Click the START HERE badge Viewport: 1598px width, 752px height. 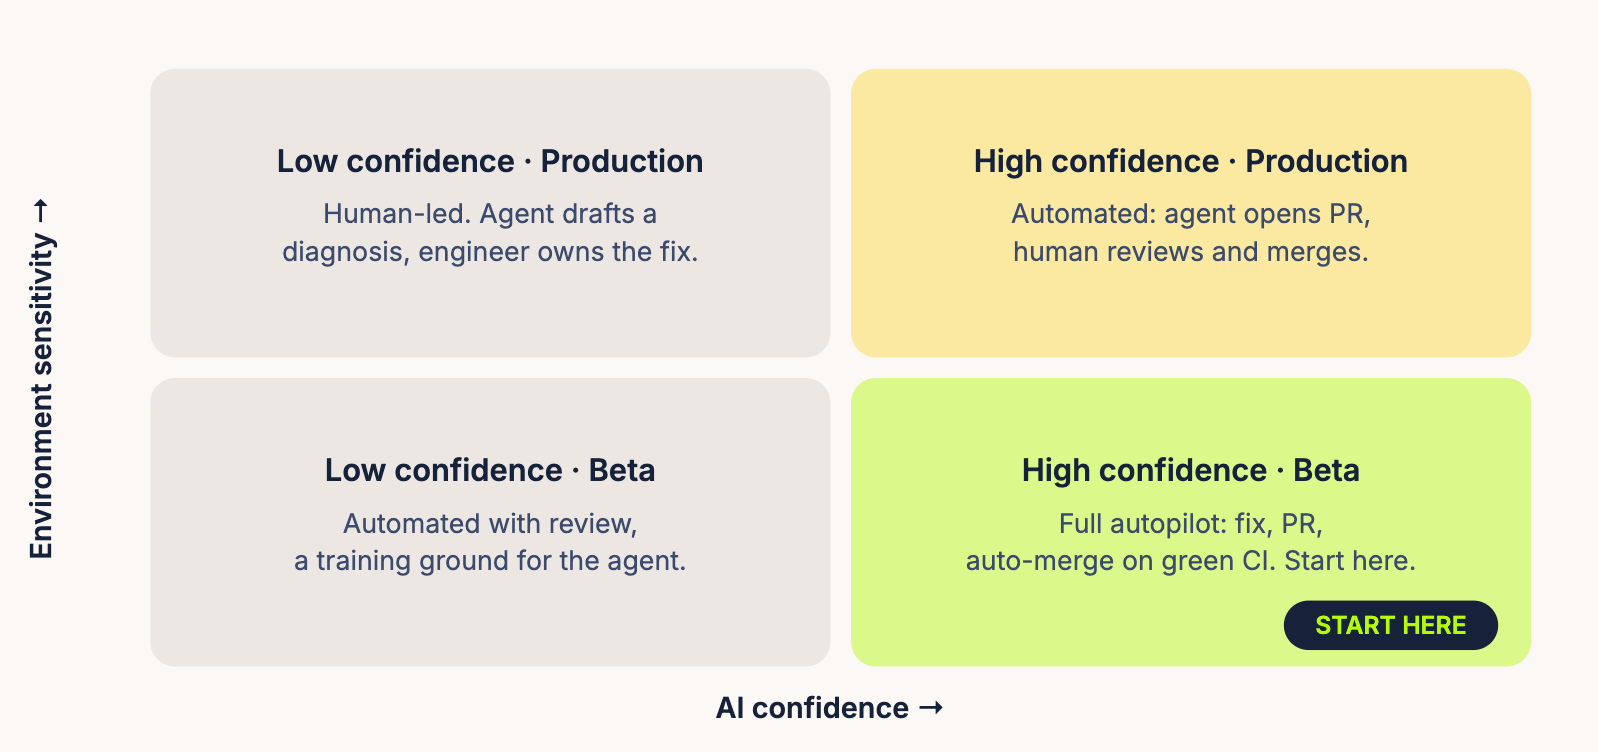1390,625
